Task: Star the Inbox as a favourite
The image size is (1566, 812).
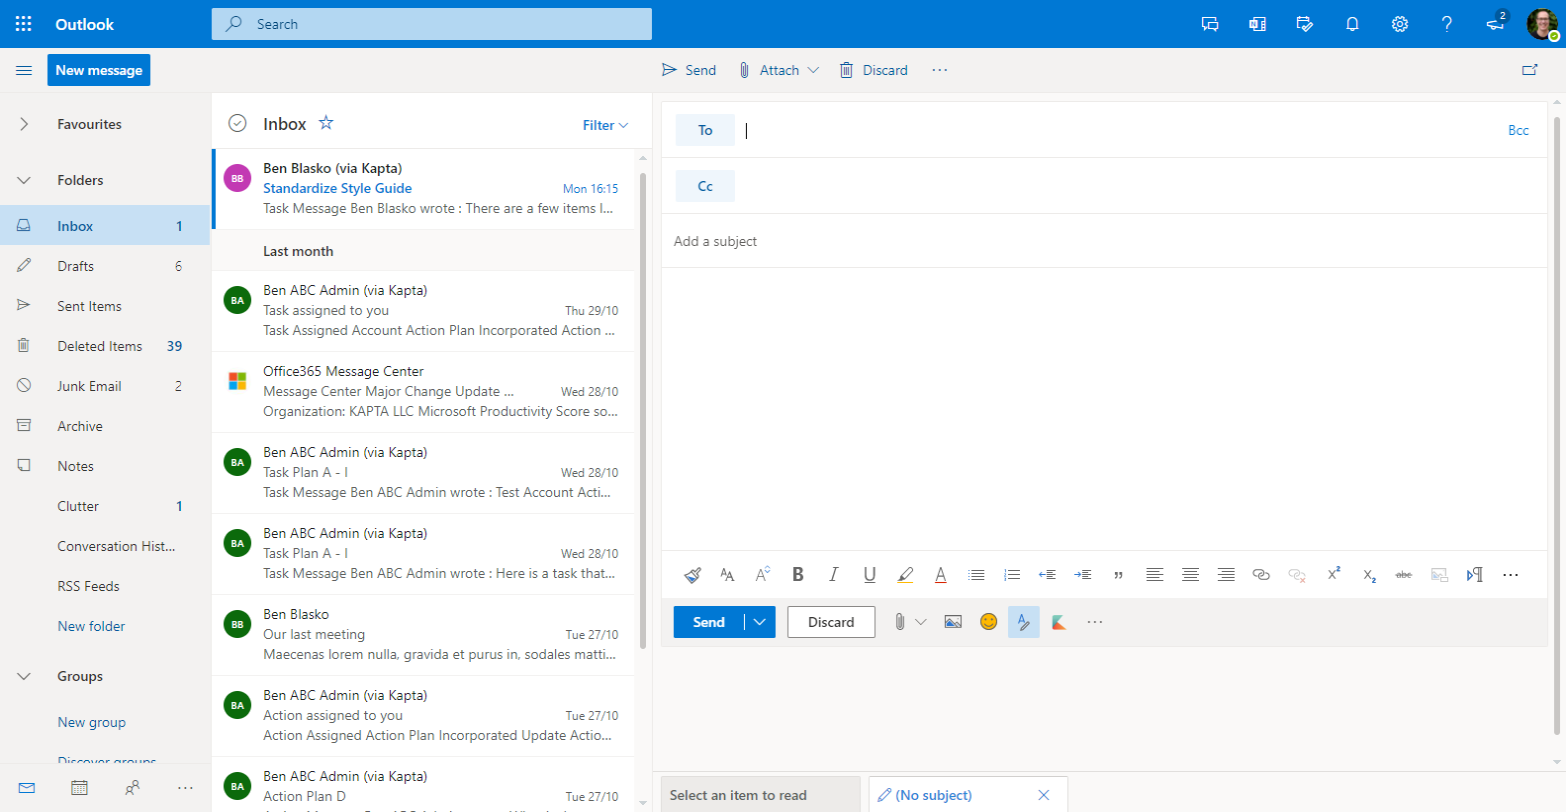Action: (326, 123)
